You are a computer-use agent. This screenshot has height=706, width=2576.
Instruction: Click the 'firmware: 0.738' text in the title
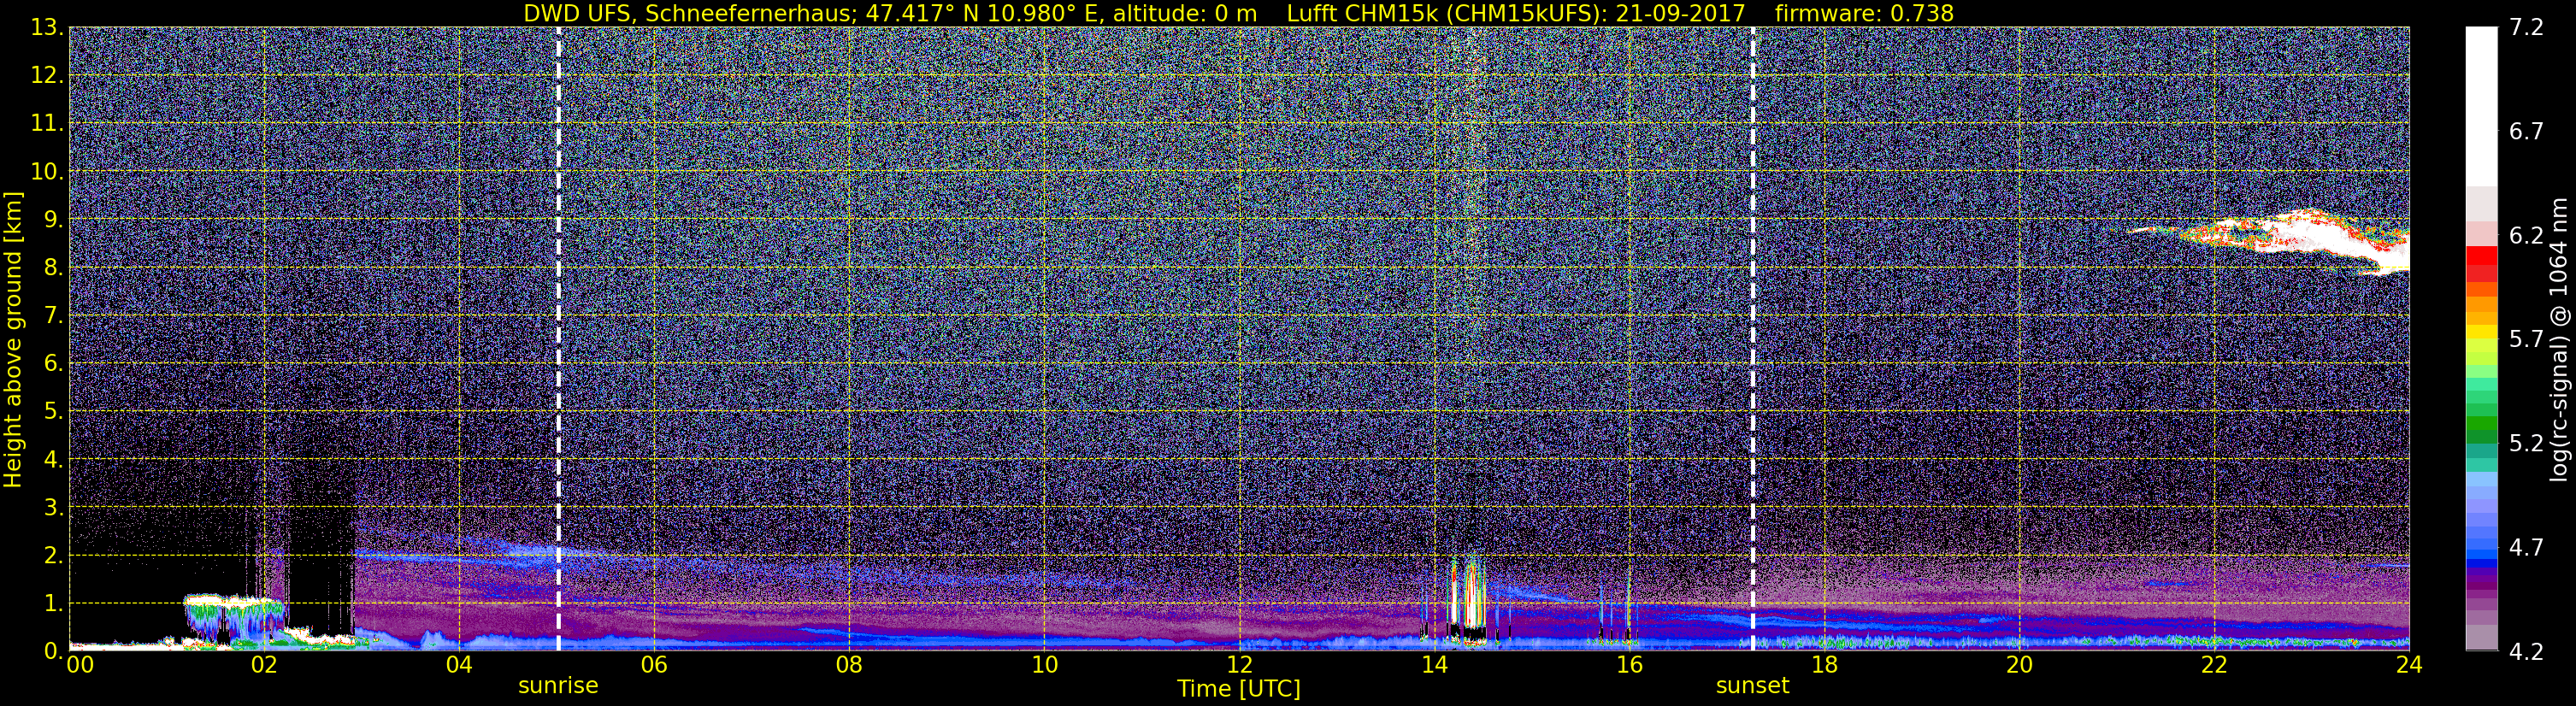coord(1864,13)
